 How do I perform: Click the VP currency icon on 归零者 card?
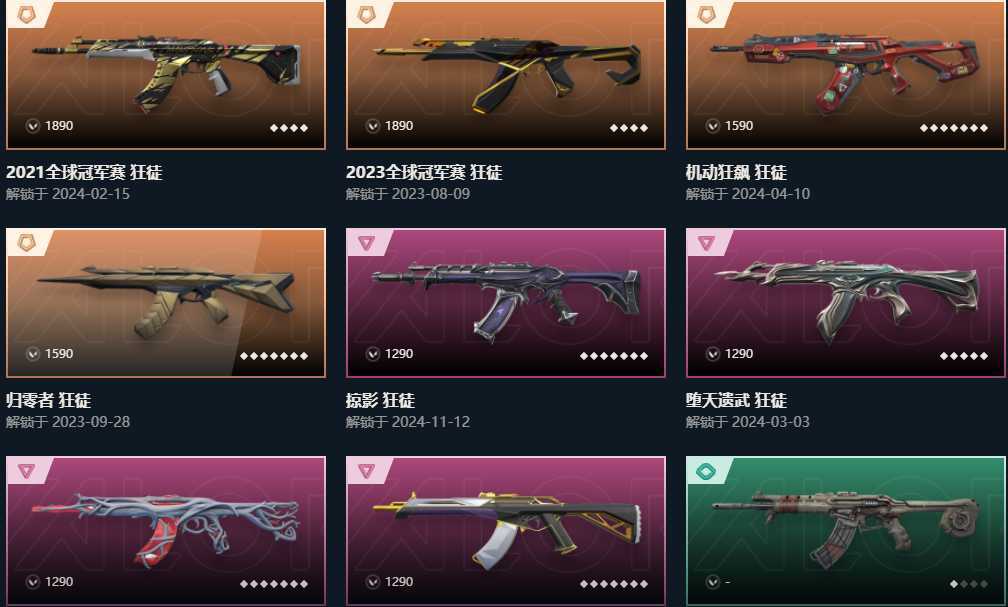point(33,354)
